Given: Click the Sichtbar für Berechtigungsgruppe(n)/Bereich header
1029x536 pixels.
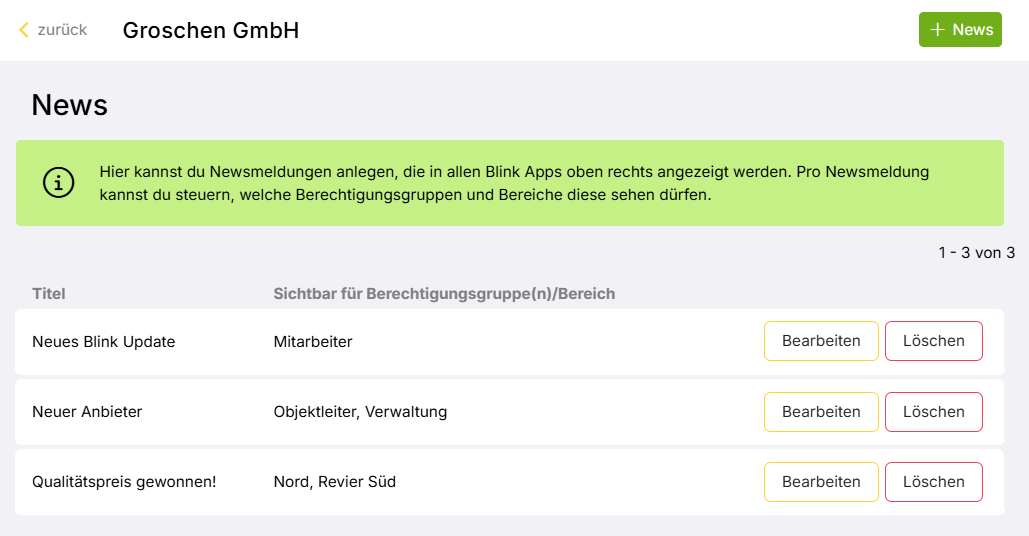Looking at the screenshot, I should 444,294.
